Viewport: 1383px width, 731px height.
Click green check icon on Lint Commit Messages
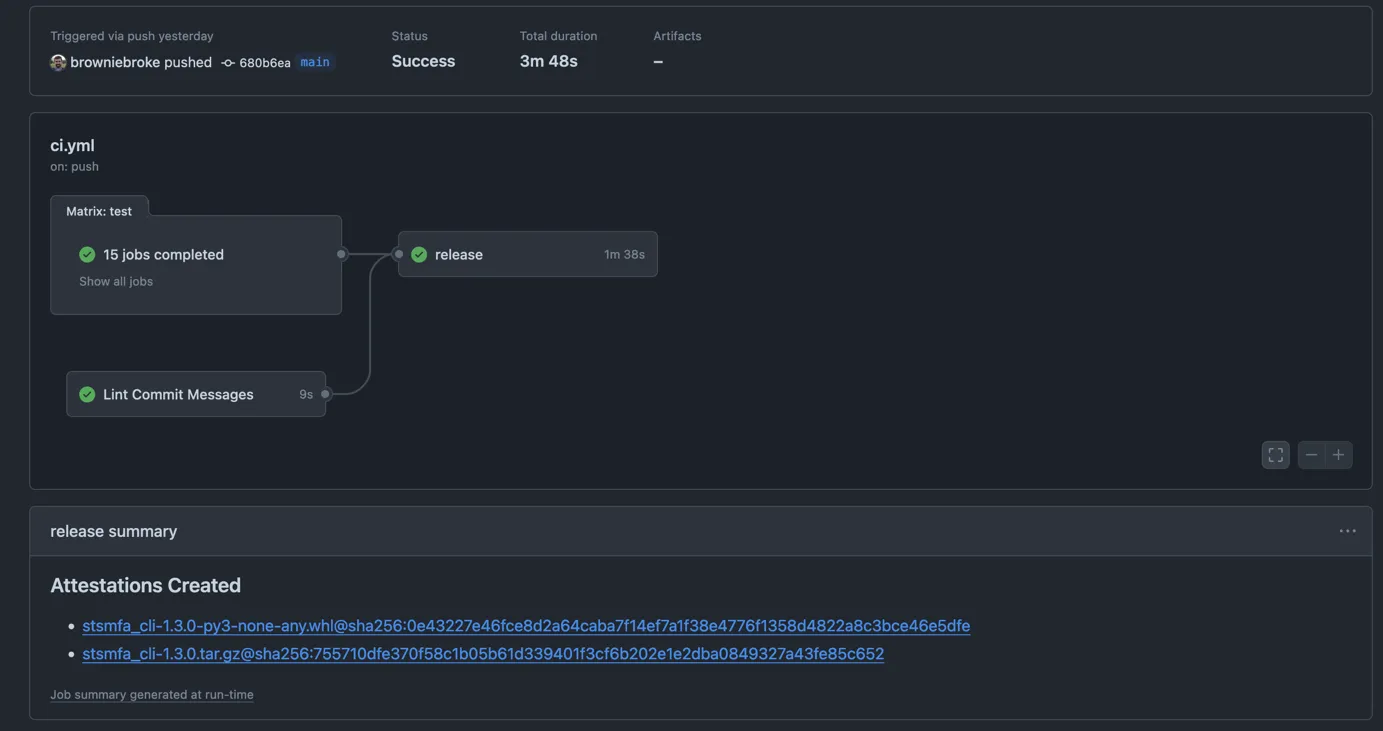pyautogui.click(x=87, y=394)
